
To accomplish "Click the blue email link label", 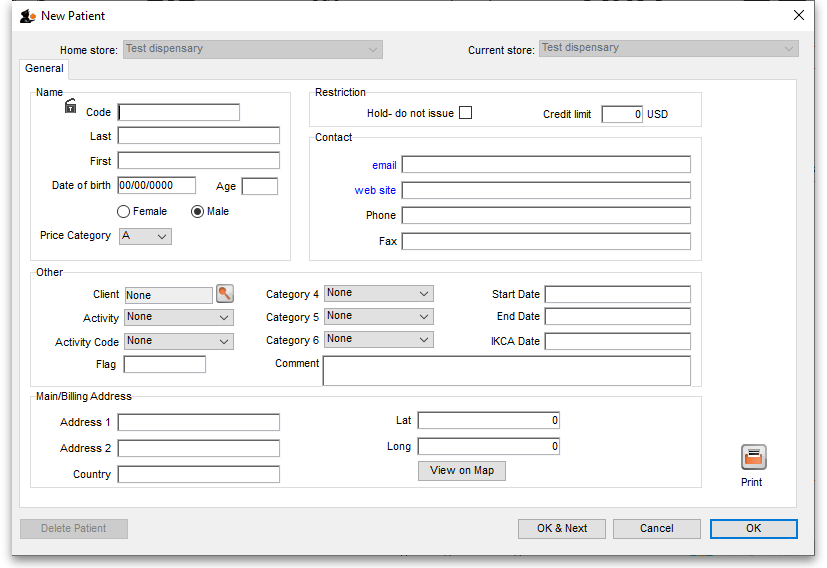I will pyautogui.click(x=384, y=165).
